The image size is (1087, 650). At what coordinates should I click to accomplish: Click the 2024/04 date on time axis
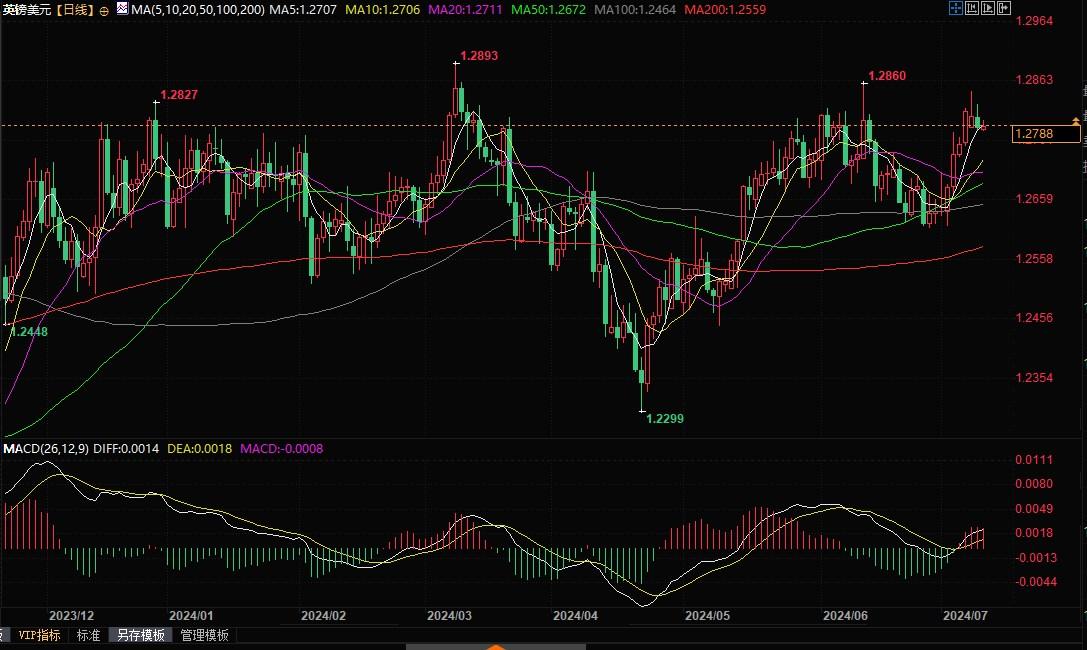click(575, 615)
